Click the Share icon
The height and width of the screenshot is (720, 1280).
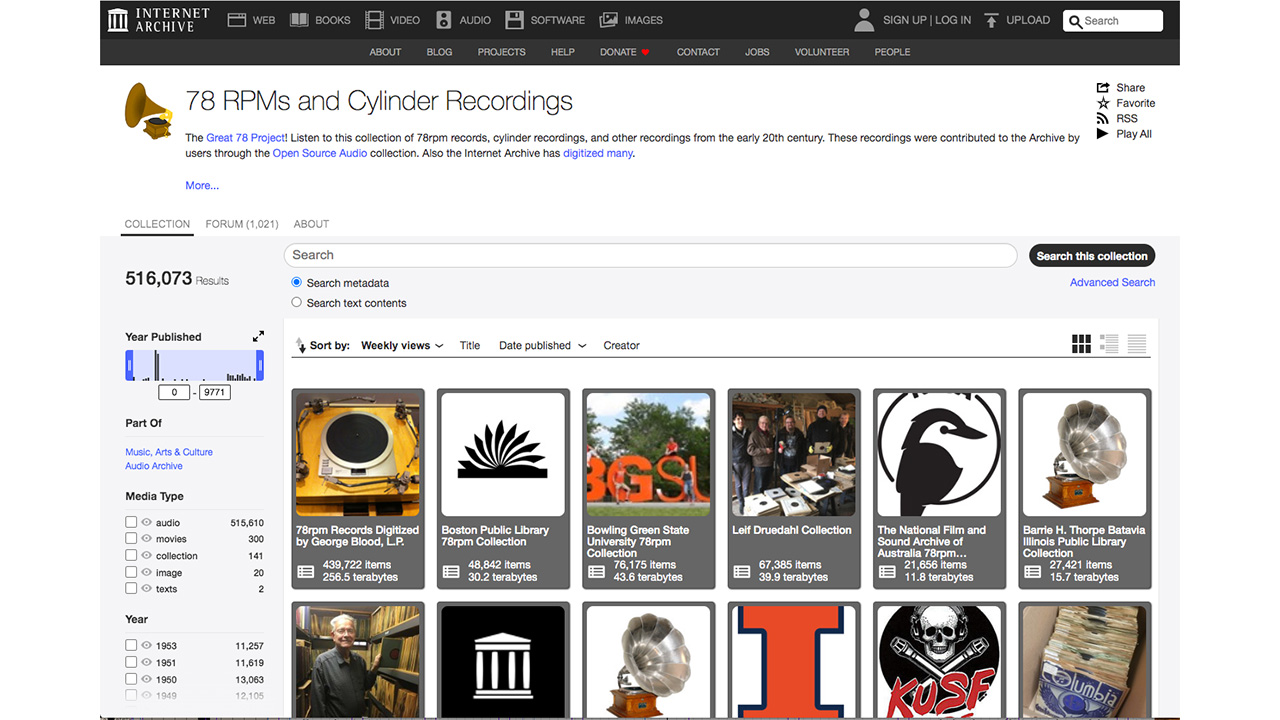pos(1103,88)
